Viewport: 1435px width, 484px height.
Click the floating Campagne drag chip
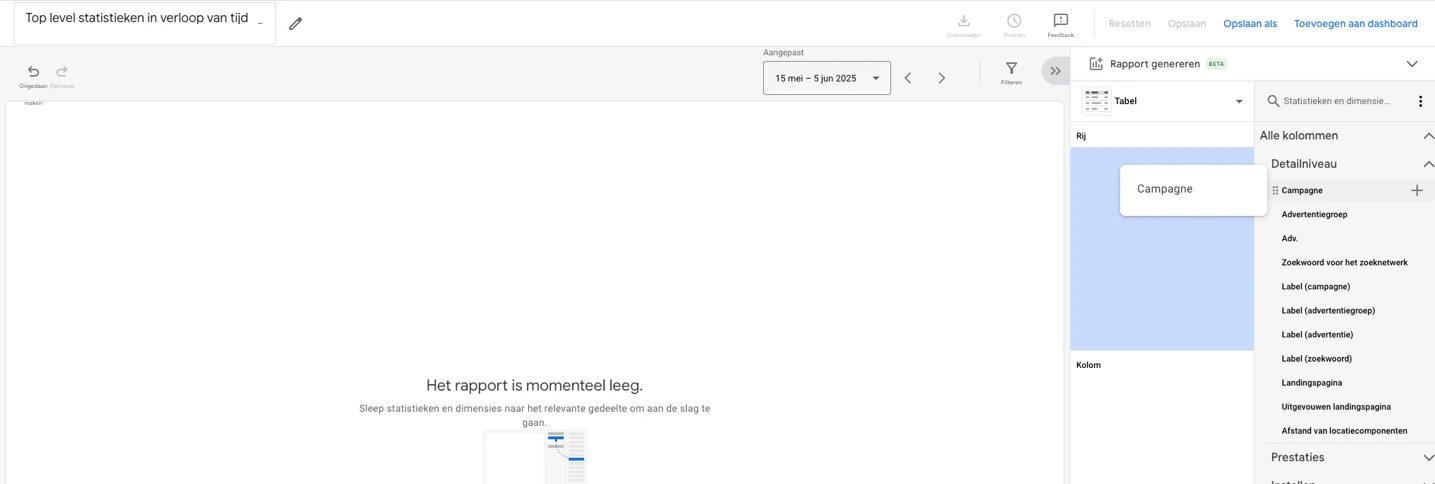click(1193, 190)
